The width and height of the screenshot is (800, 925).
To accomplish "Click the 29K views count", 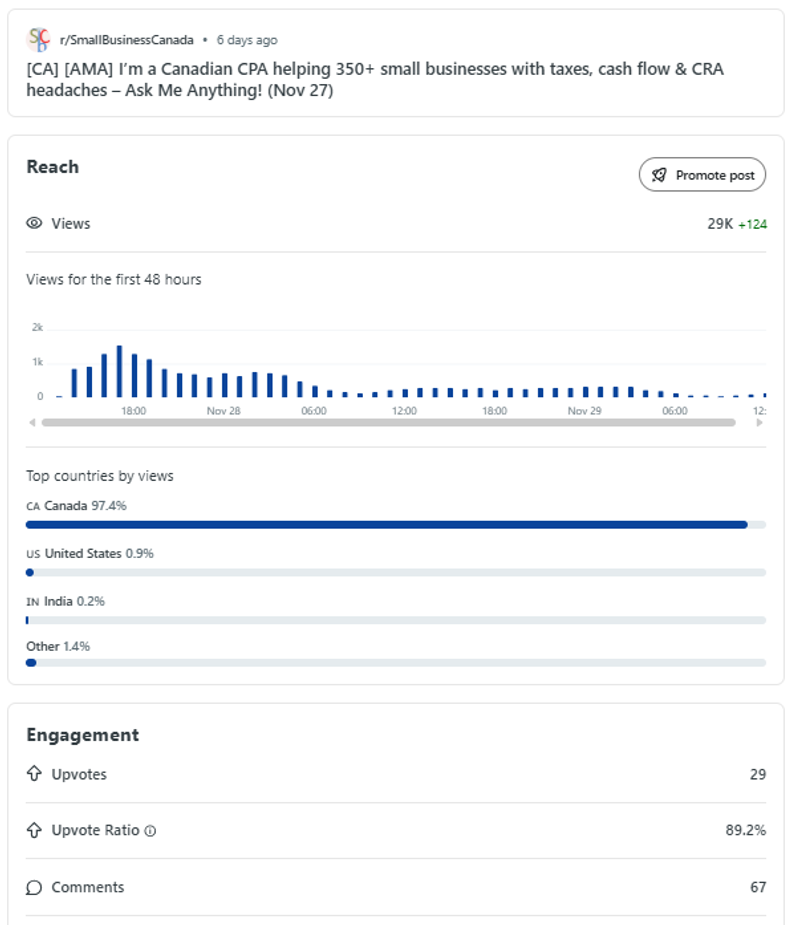I will tap(720, 224).
